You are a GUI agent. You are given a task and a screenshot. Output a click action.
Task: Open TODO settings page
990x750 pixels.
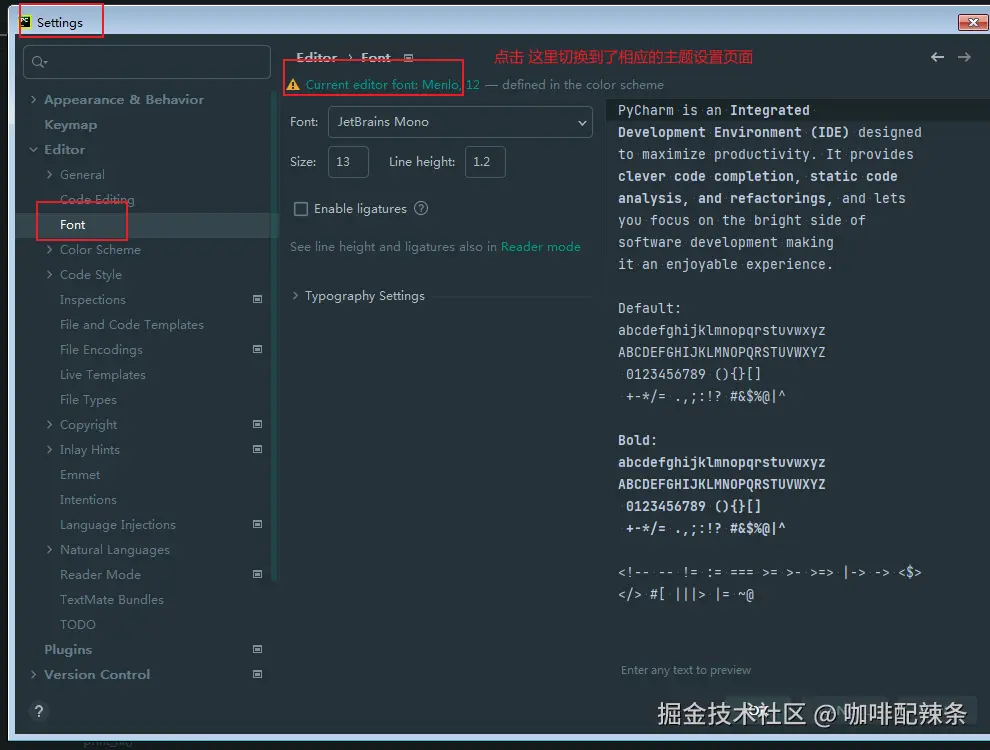click(78, 624)
